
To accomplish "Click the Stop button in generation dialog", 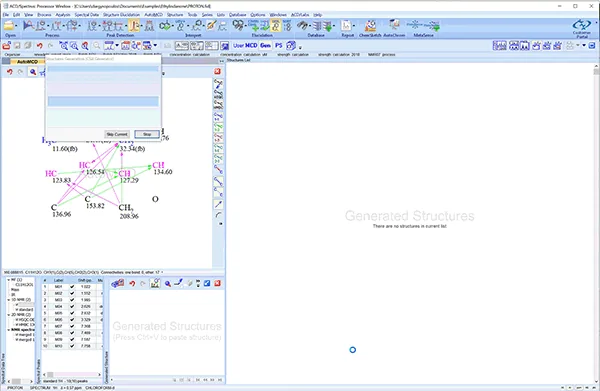I will pos(147,134).
